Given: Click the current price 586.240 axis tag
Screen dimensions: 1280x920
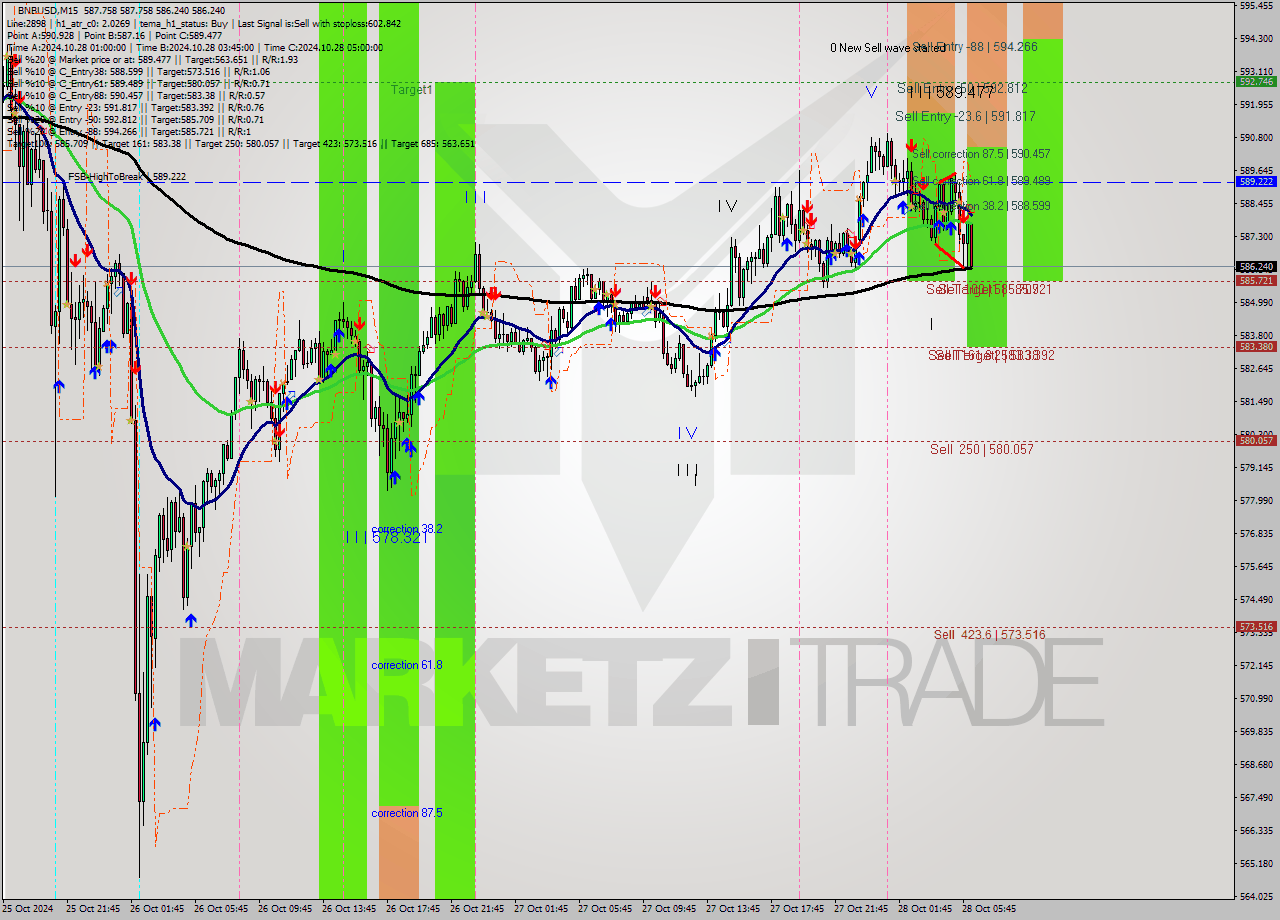Looking at the screenshot, I should click(1256, 267).
